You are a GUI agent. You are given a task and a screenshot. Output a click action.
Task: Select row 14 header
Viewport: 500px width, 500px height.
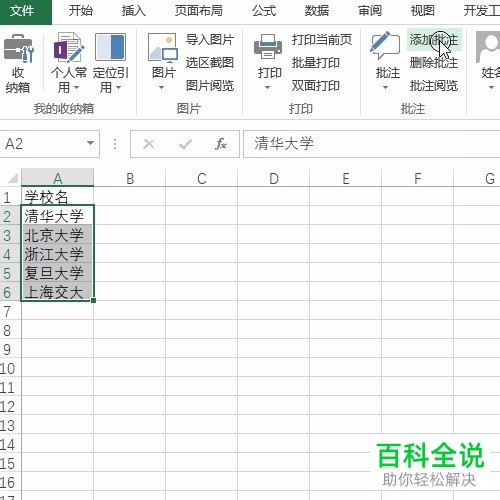10,444
